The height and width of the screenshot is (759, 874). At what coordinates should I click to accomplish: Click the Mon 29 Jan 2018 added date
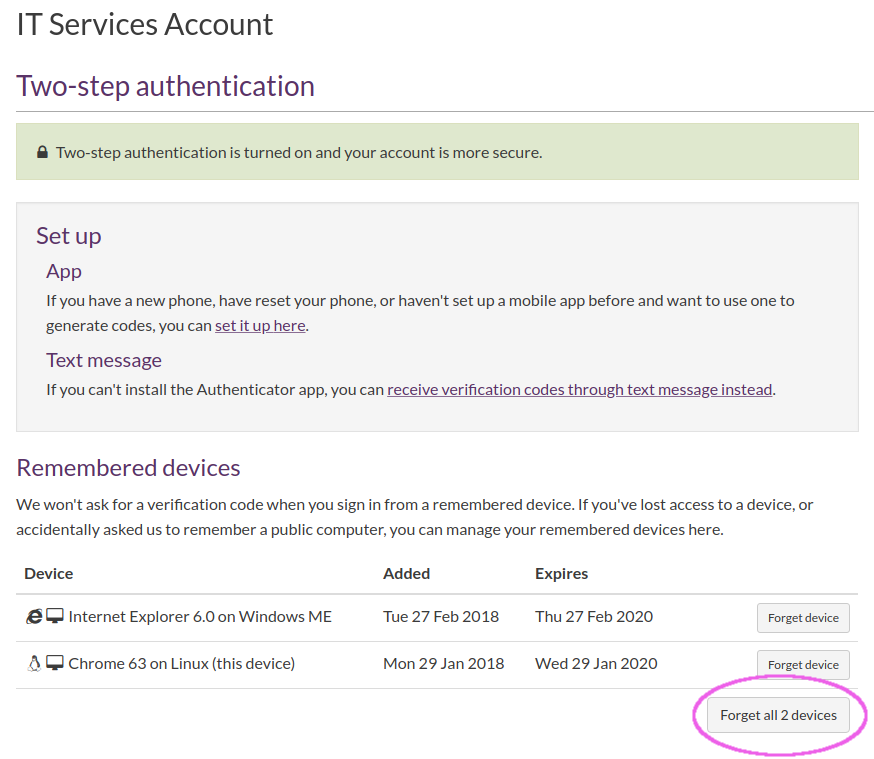[x=443, y=664]
